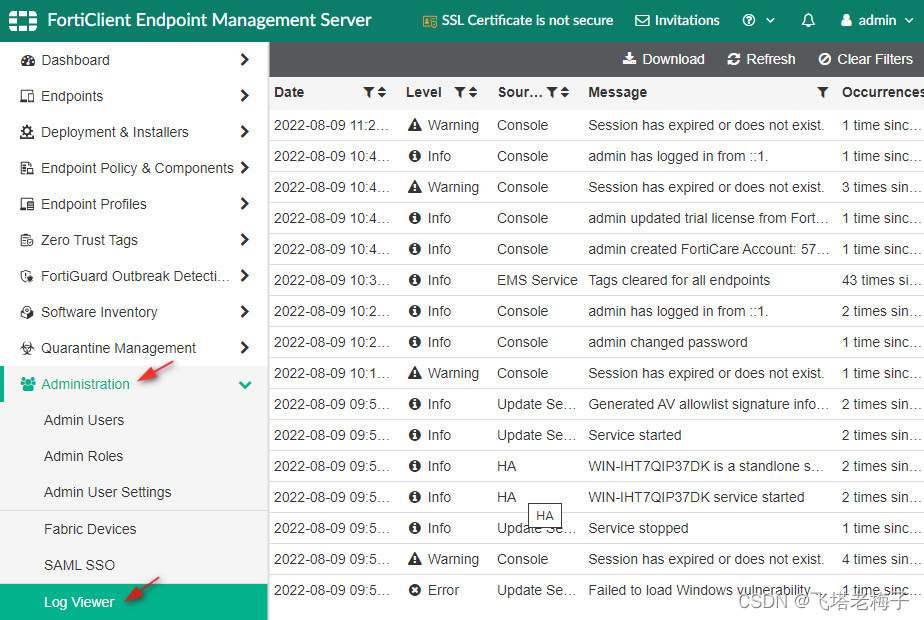924x620 pixels.
Task: Click the FortiGuard Outbreak Detection icon
Action: click(x=27, y=276)
